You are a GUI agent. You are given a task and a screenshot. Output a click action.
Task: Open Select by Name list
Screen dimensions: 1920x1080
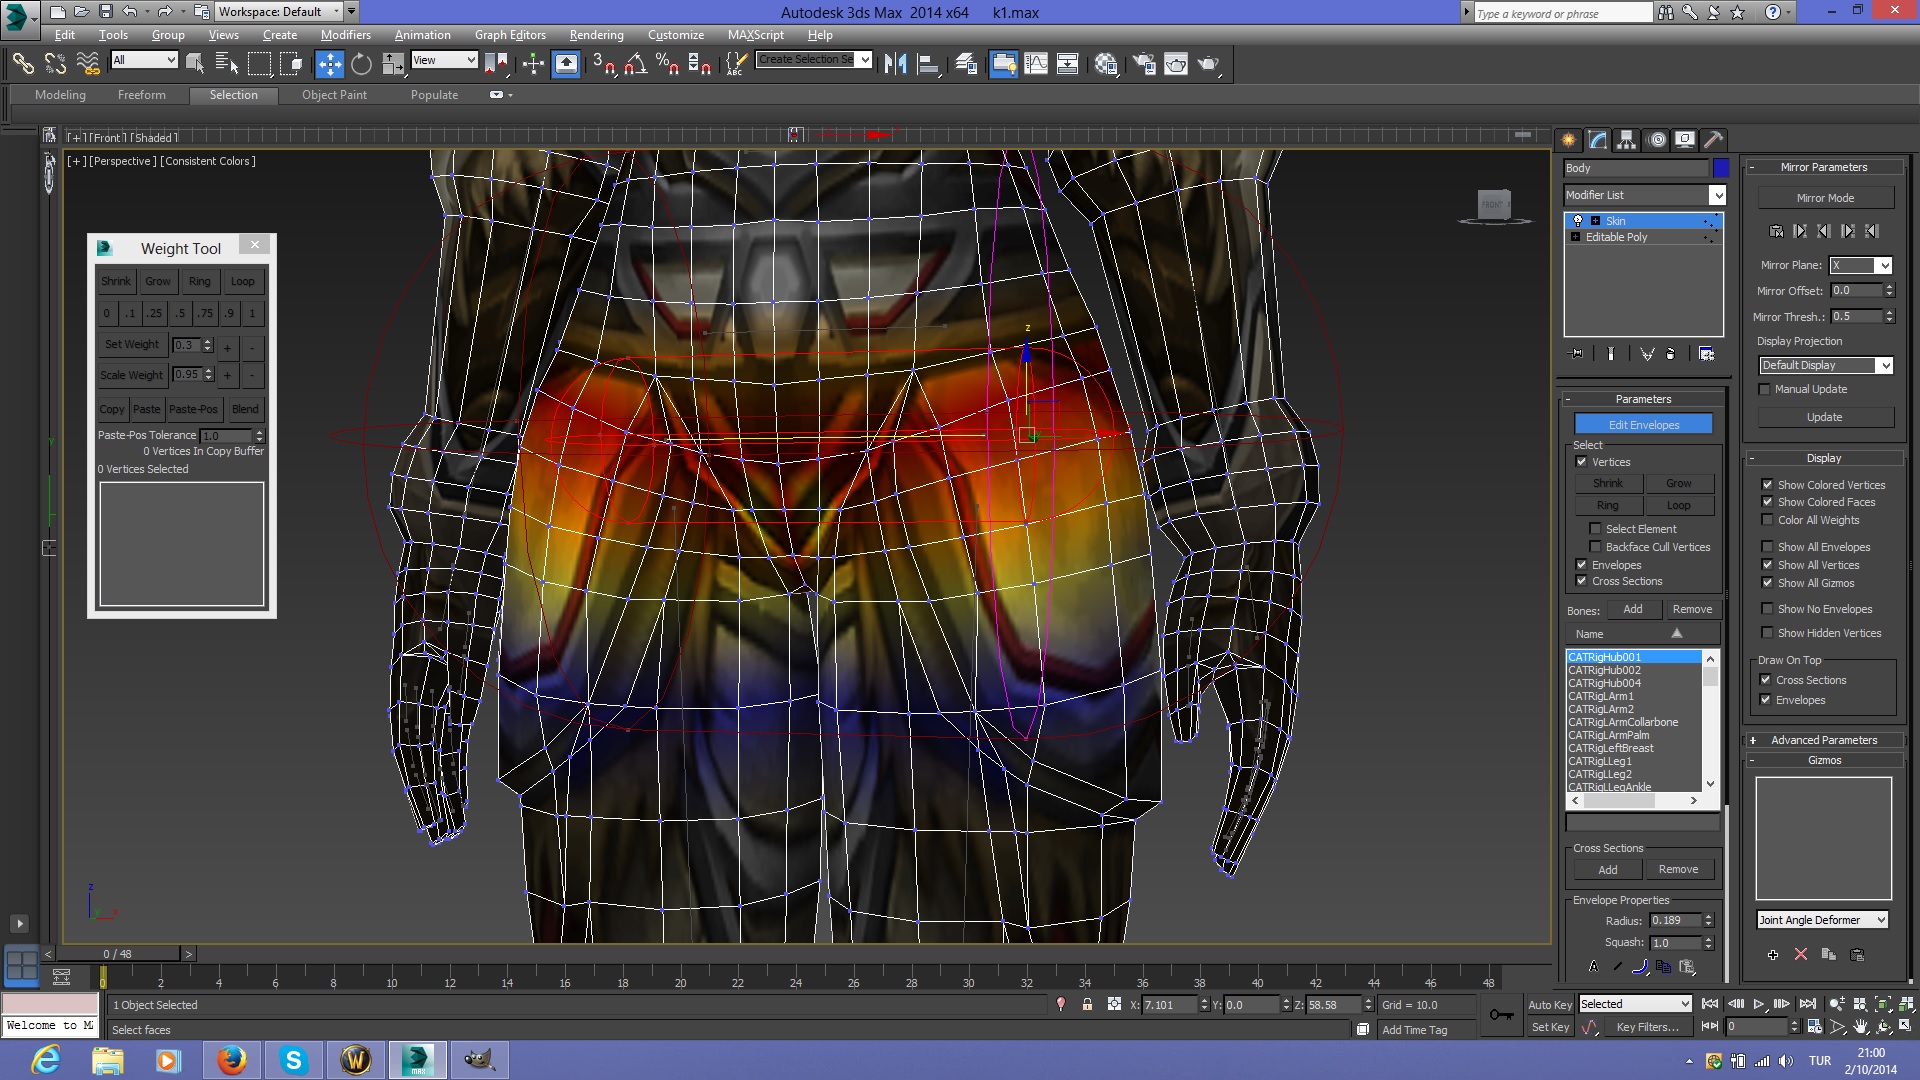[x=227, y=64]
